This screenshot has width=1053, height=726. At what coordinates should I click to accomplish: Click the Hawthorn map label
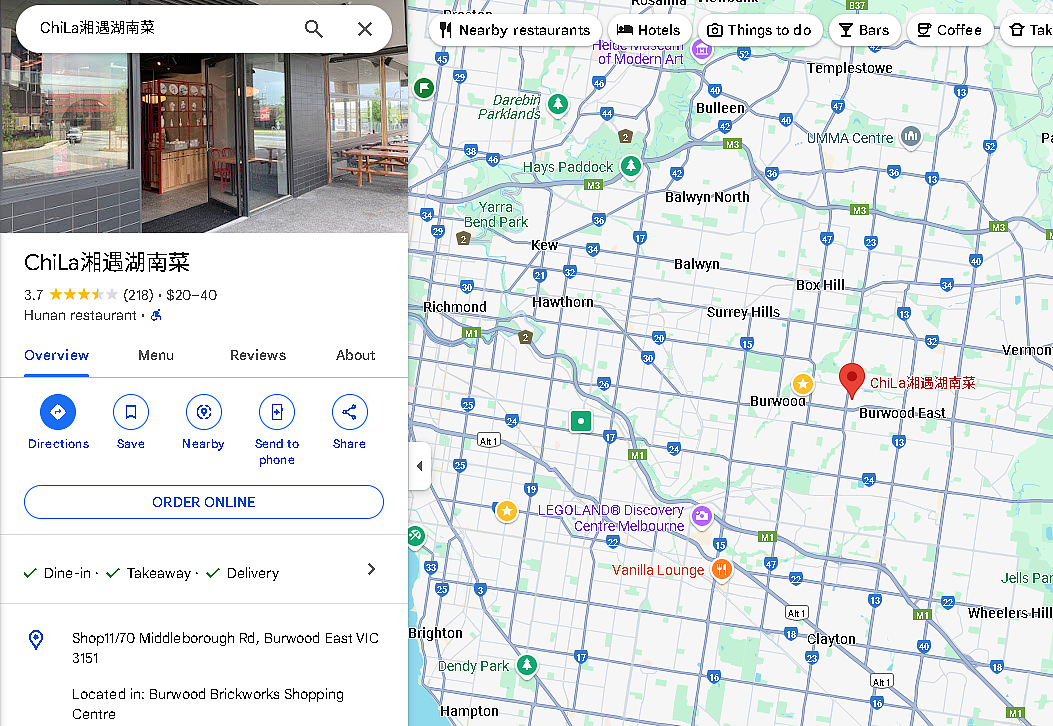(x=563, y=302)
